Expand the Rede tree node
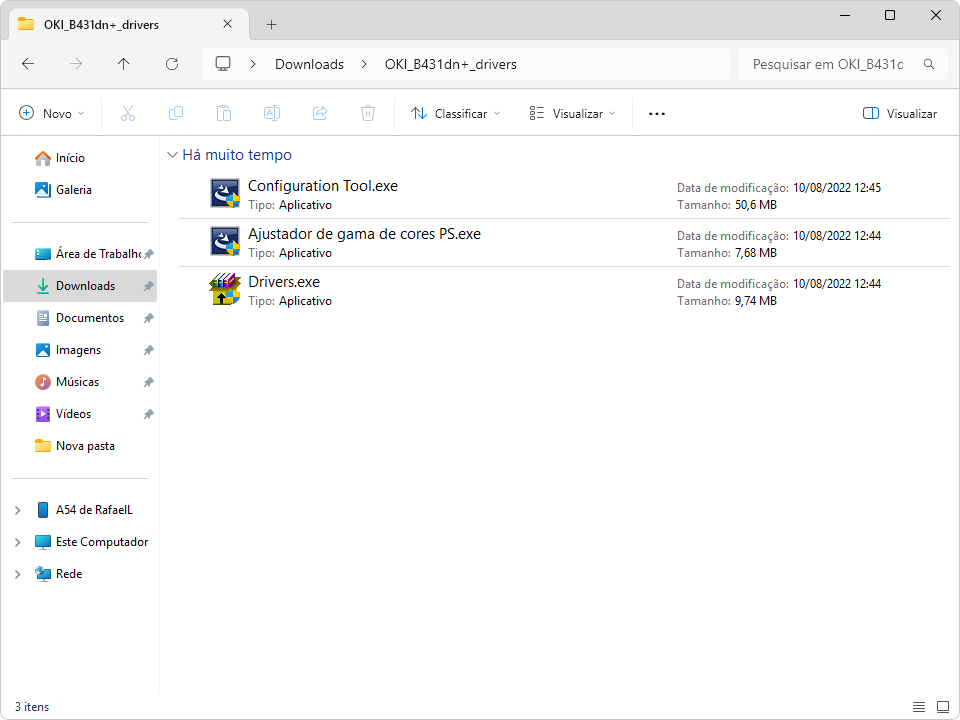The width and height of the screenshot is (960, 720). click(18, 574)
